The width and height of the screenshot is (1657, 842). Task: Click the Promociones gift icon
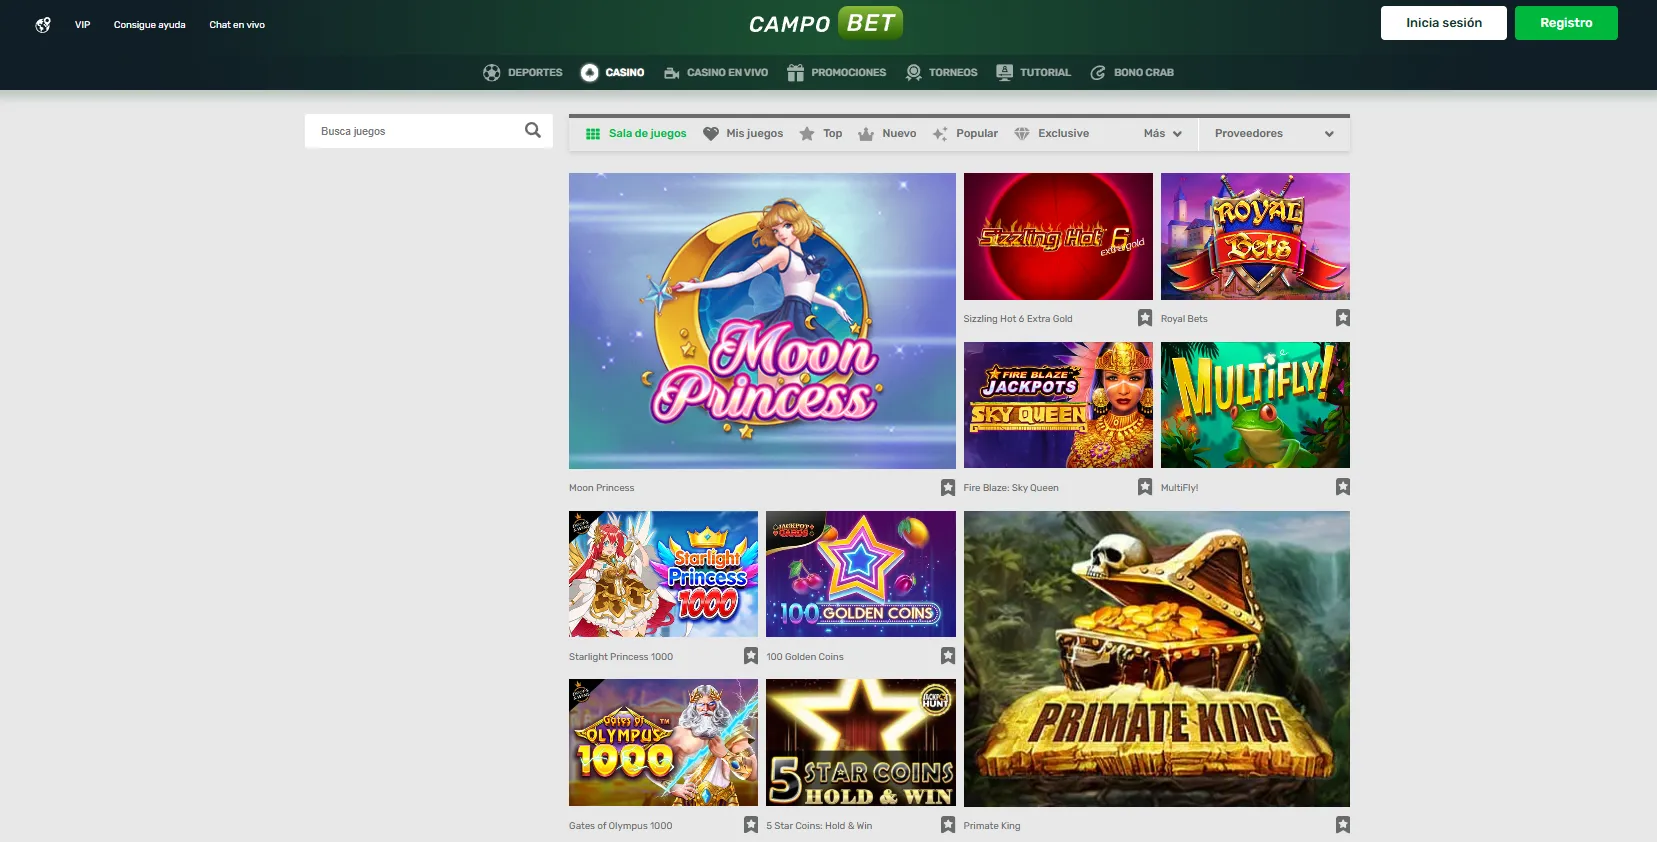click(x=795, y=72)
